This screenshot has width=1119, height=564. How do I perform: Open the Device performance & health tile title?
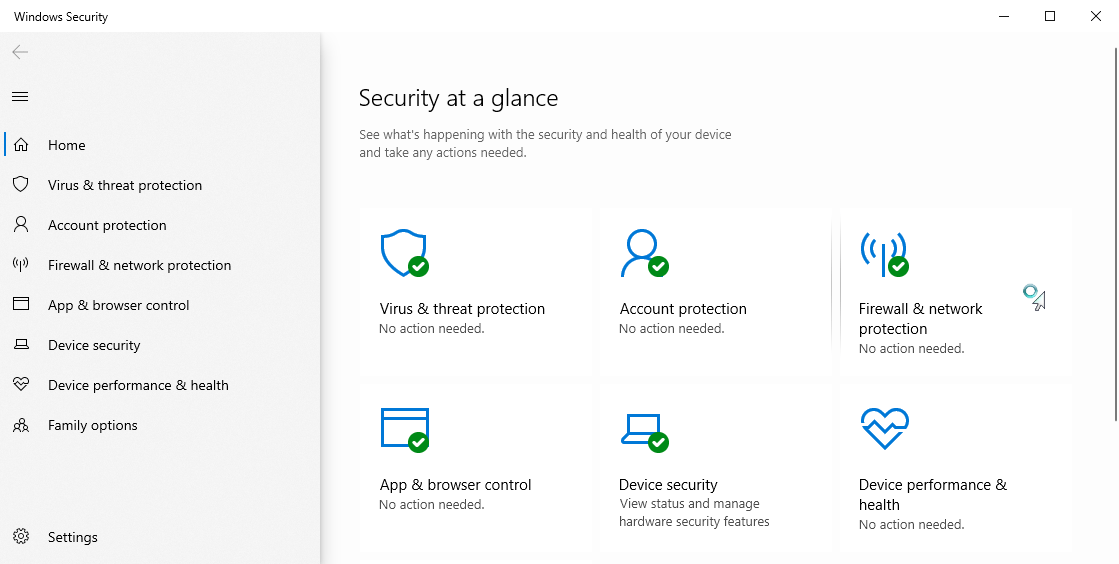(933, 495)
